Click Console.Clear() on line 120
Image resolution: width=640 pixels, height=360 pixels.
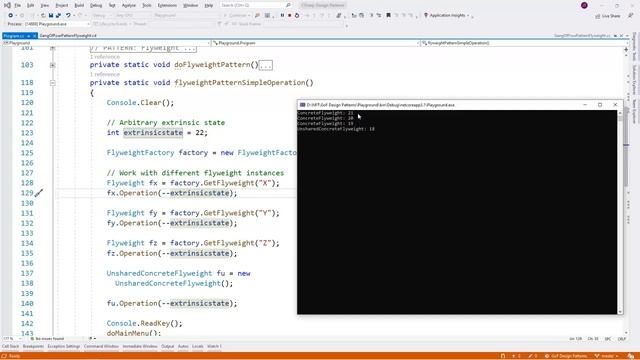[x=140, y=102]
